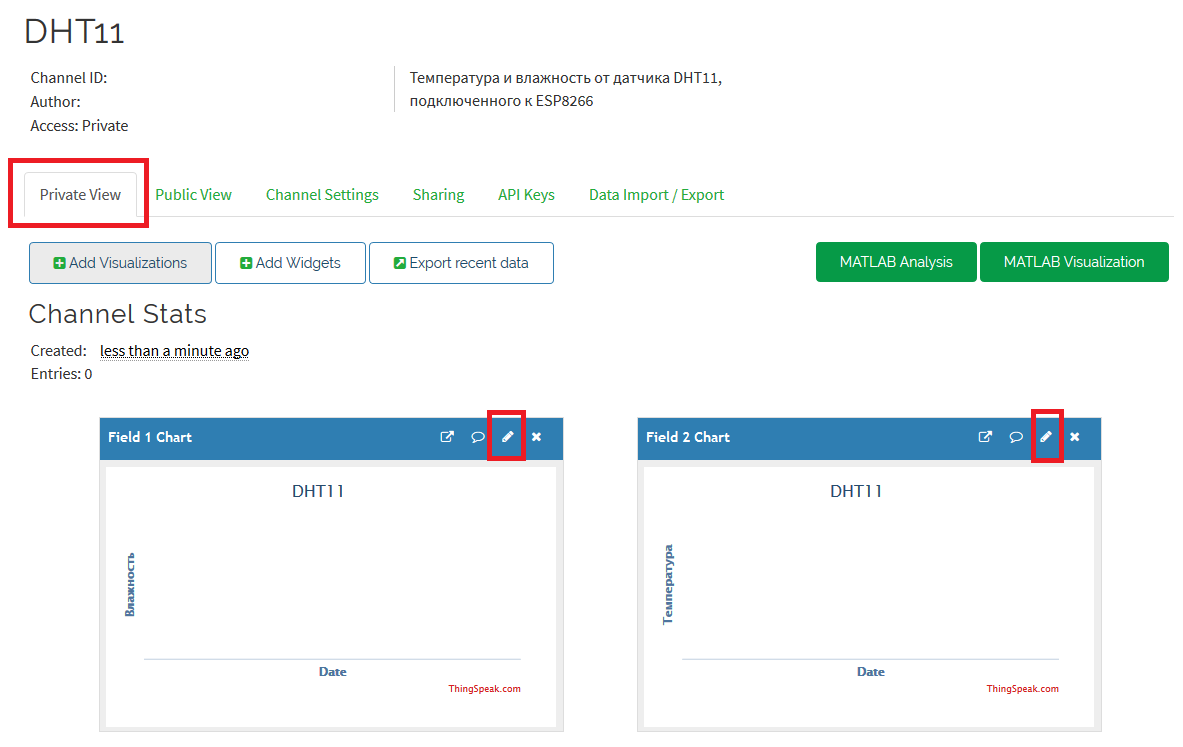
Task: Open the Sharing tab
Action: (x=438, y=195)
